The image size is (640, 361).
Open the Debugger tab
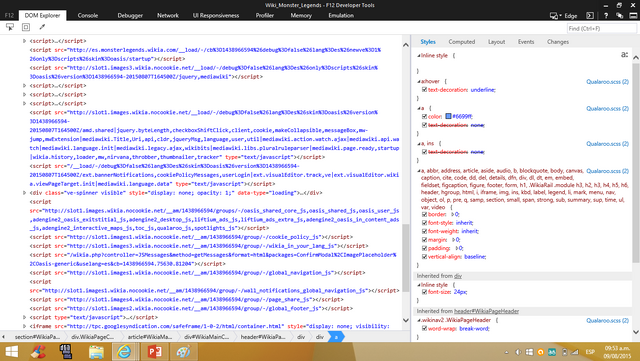pyautogui.click(x=130, y=16)
